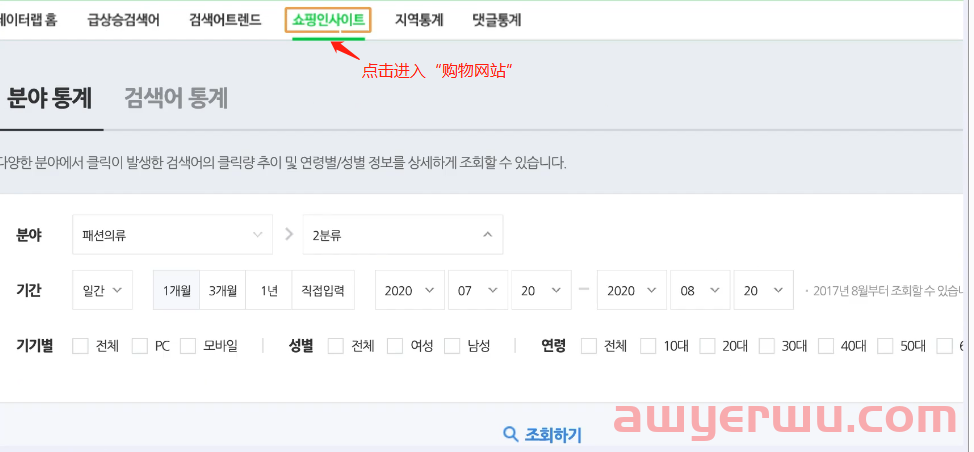This screenshot has width=974, height=452.
Task: Check the 50대 age checkbox
Action: [x=885, y=346]
